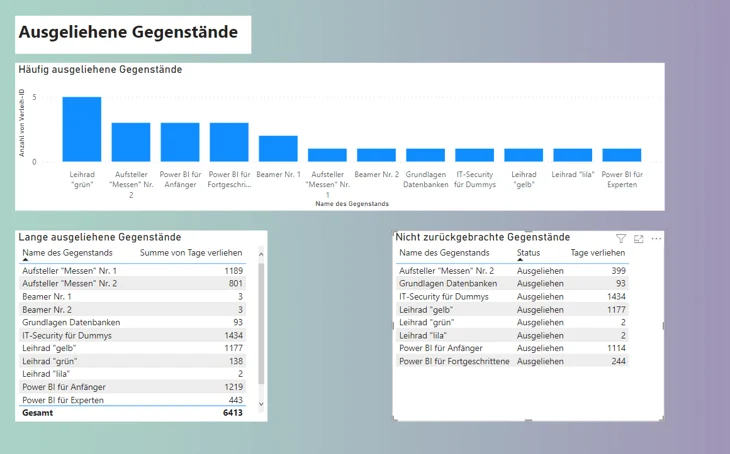Select IT-Security für Dummys in Nicht zurückgebrachte table
This screenshot has height=454, width=730.
[444, 297]
